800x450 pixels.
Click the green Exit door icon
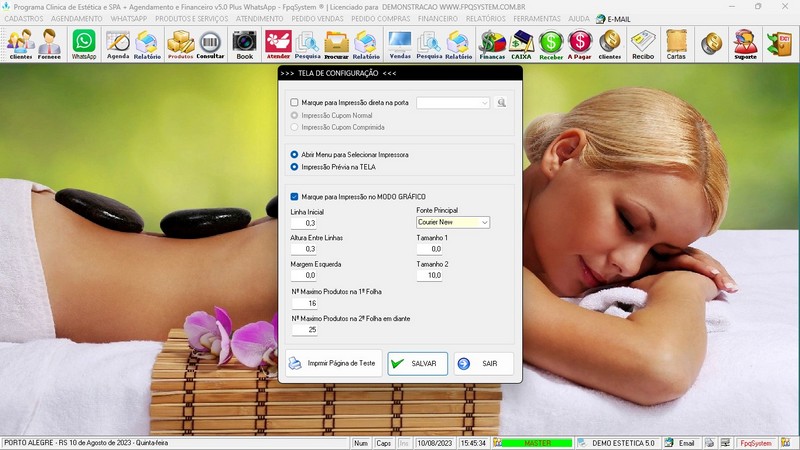tap(779, 43)
